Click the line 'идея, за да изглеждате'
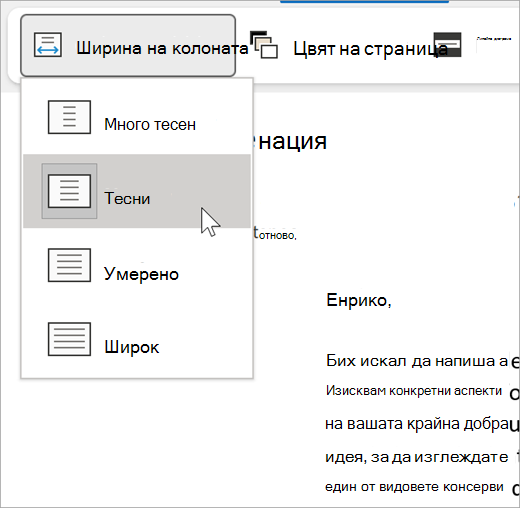Viewport: 520px width, 508px height. tap(417, 457)
